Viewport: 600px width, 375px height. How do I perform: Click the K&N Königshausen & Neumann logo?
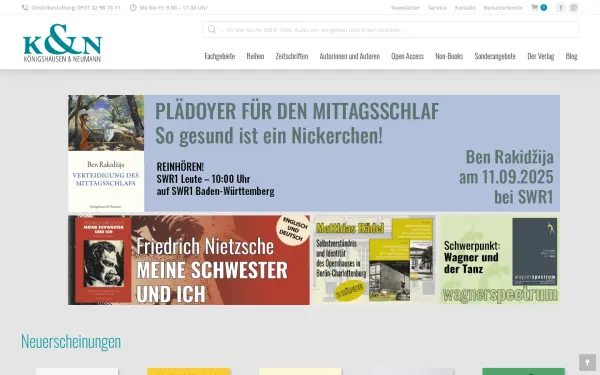tap(62, 43)
